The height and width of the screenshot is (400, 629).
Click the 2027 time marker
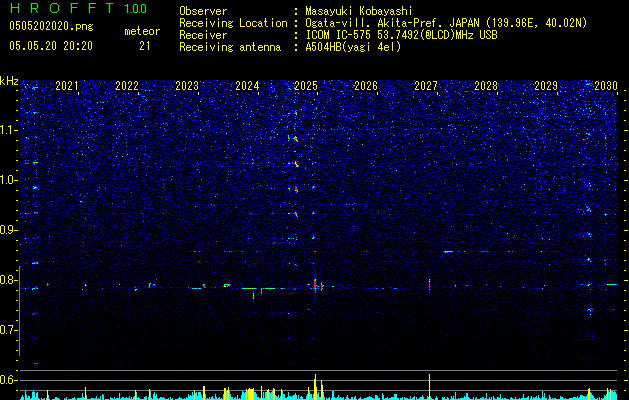point(426,86)
